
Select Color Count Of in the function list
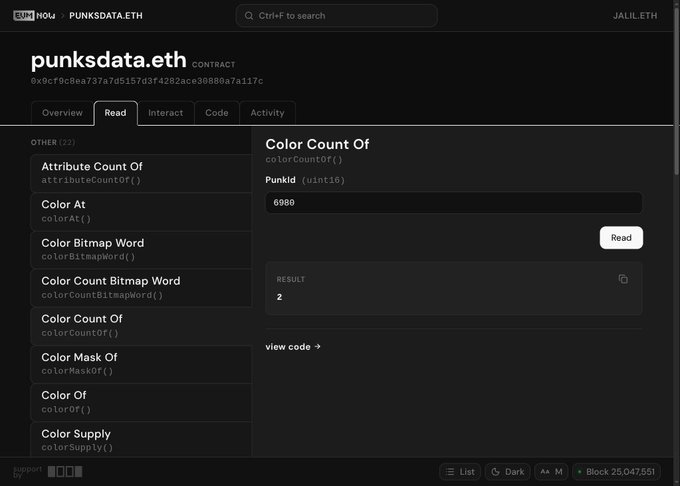pos(141,326)
